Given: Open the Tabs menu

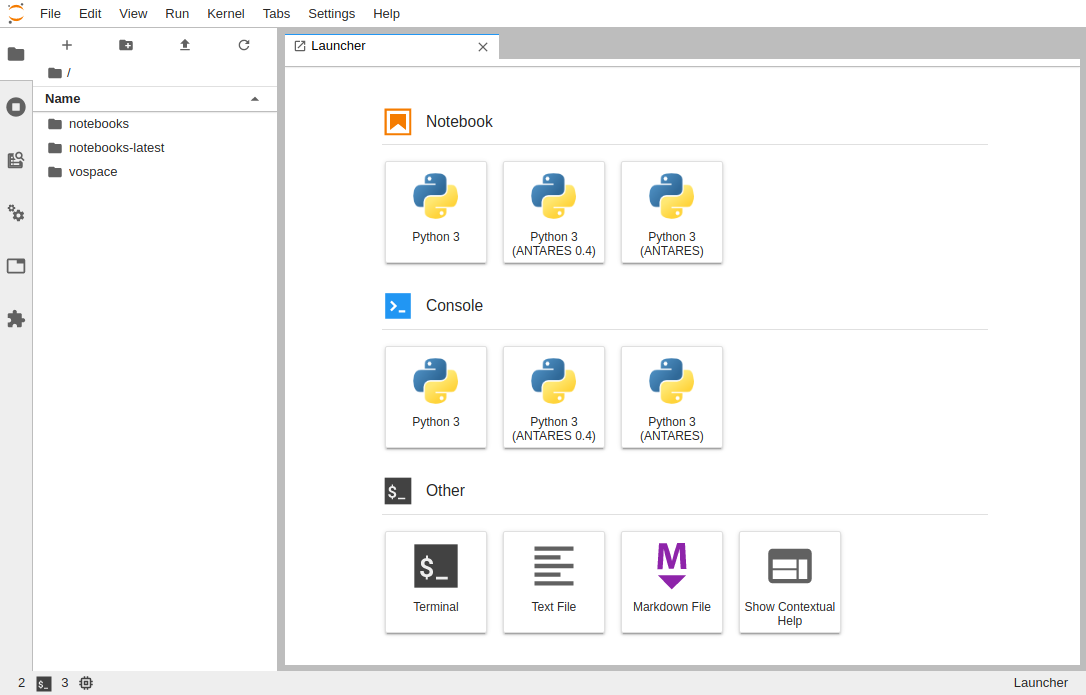Looking at the screenshot, I should tap(276, 14).
